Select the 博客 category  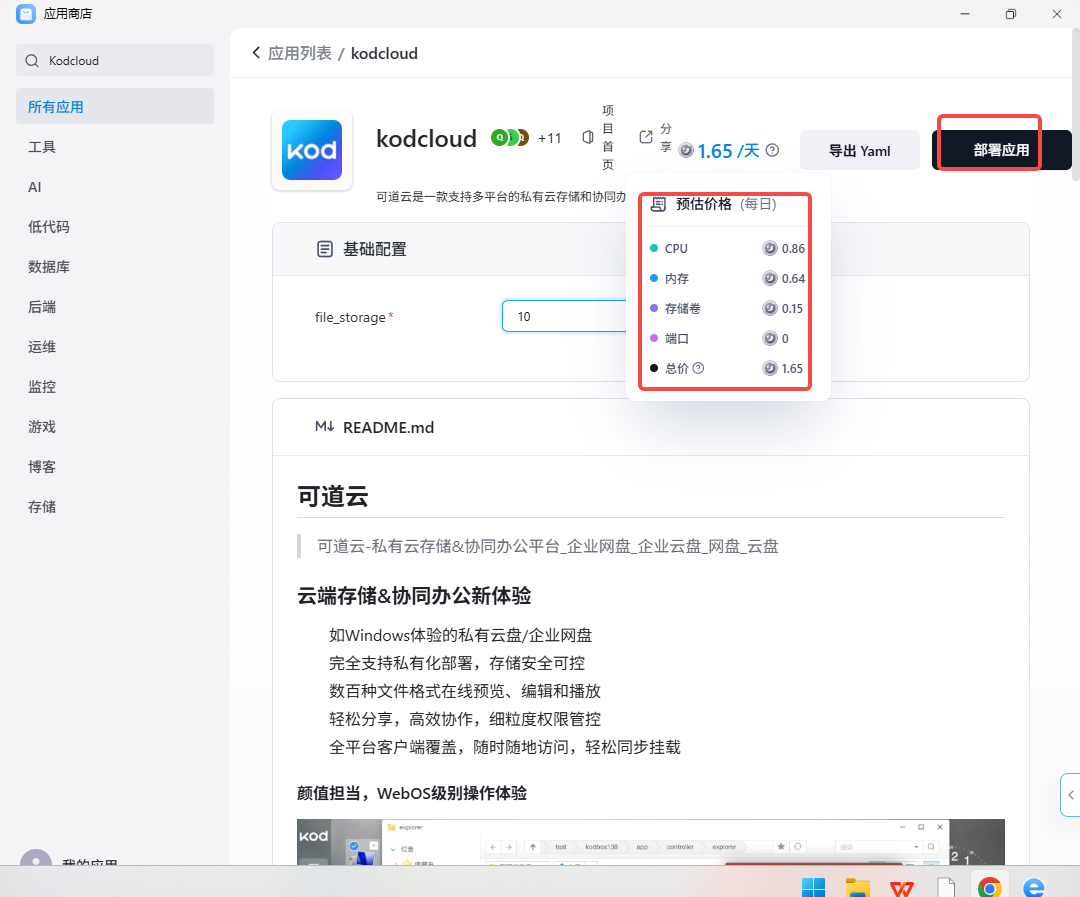(x=115, y=466)
